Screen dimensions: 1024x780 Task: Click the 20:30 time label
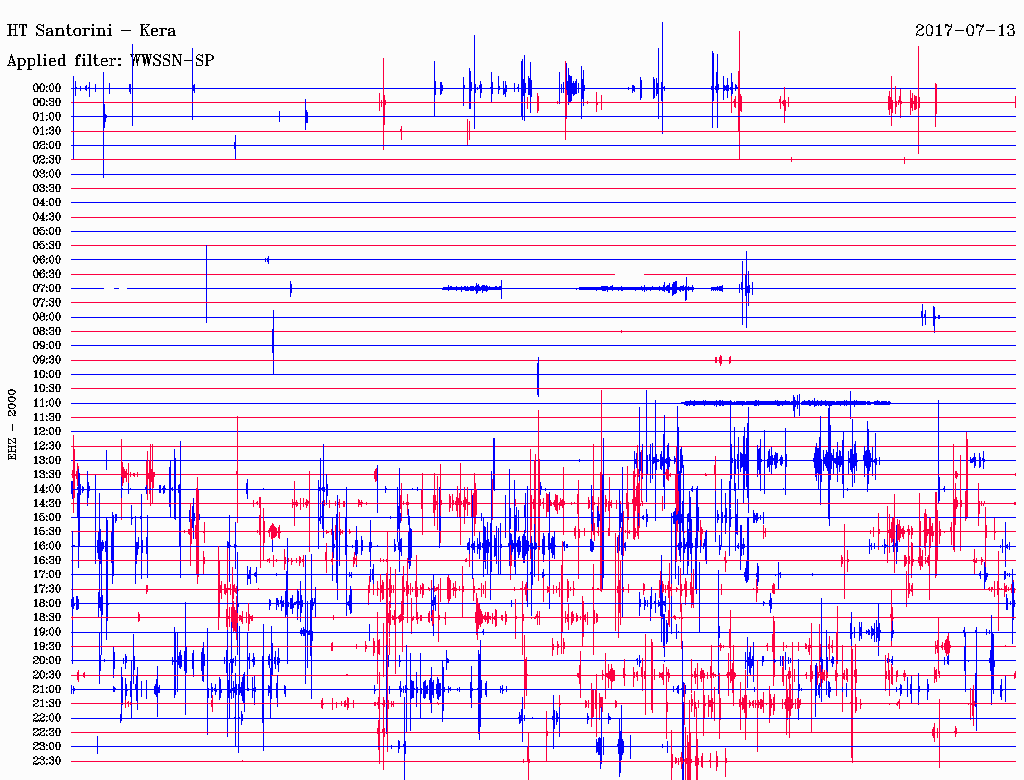pos(46,675)
